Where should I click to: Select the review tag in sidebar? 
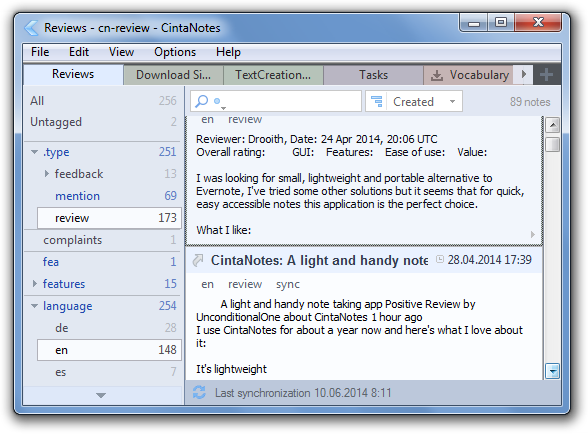point(109,218)
